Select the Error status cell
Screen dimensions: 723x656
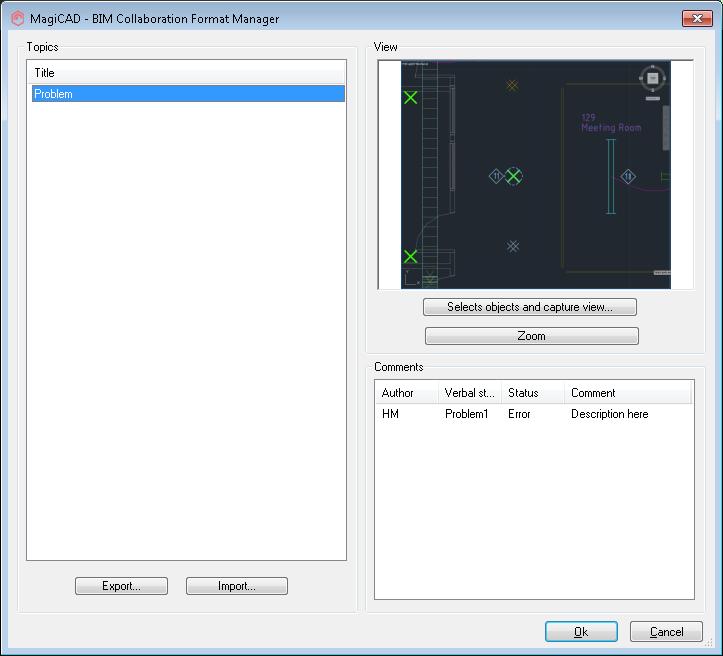point(519,414)
